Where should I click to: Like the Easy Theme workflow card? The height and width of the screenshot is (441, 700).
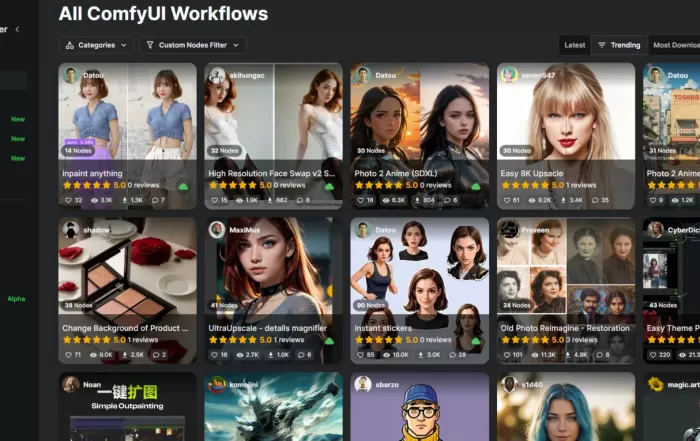coord(653,355)
